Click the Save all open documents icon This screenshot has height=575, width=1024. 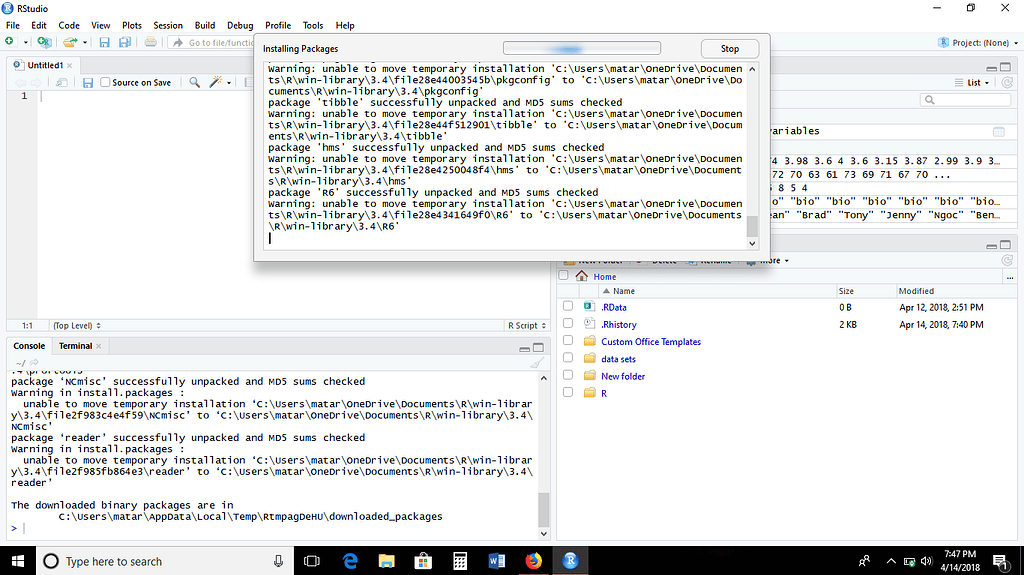125,42
